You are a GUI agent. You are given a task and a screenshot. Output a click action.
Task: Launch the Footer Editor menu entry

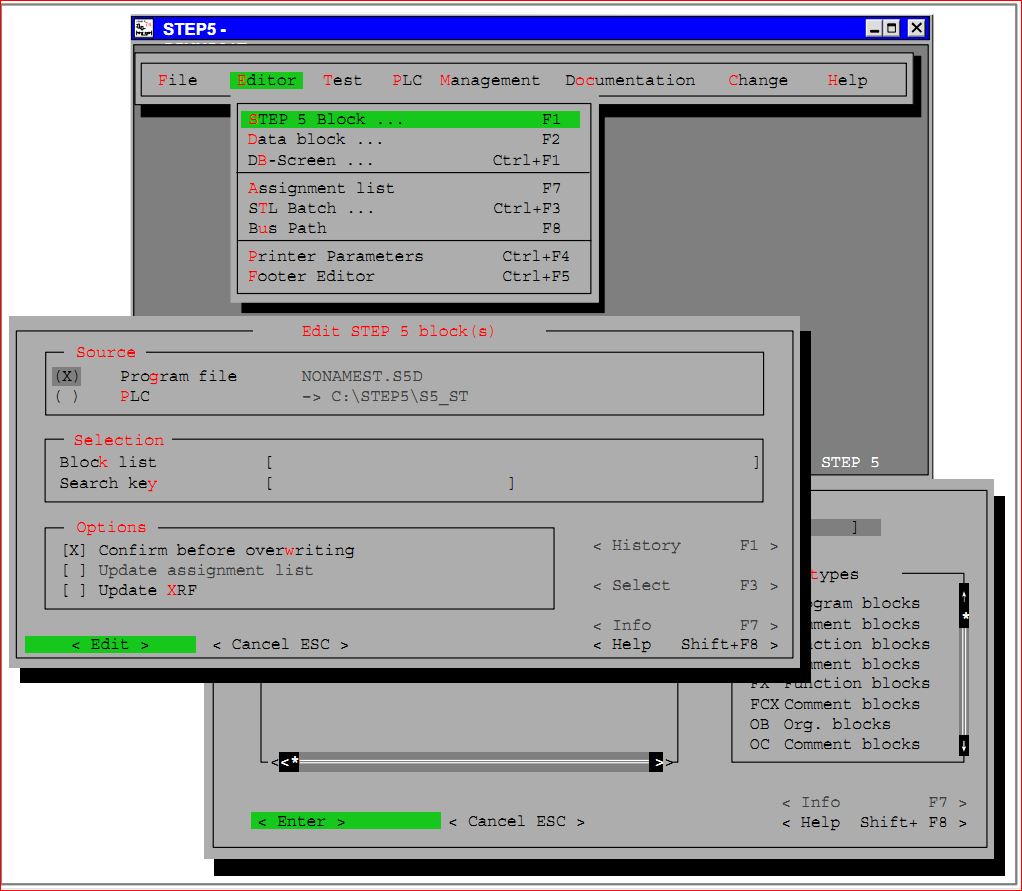[410, 276]
